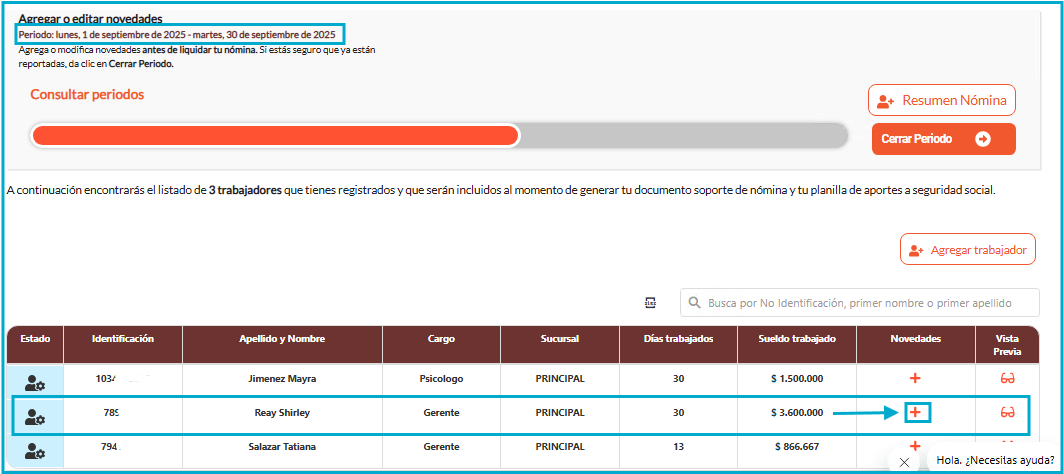The height and width of the screenshot is (474, 1064).
Task: Click the Apellido y Nombre column header
Action: coord(282,339)
